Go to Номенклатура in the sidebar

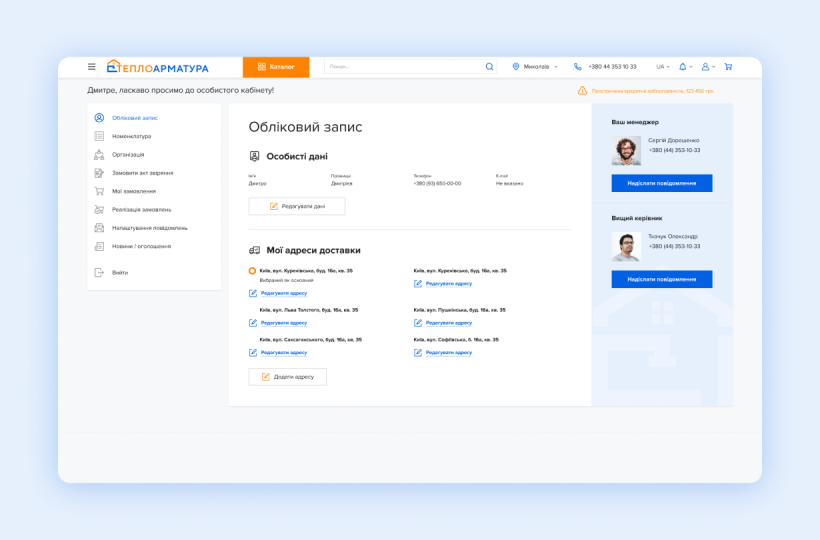(x=131, y=136)
